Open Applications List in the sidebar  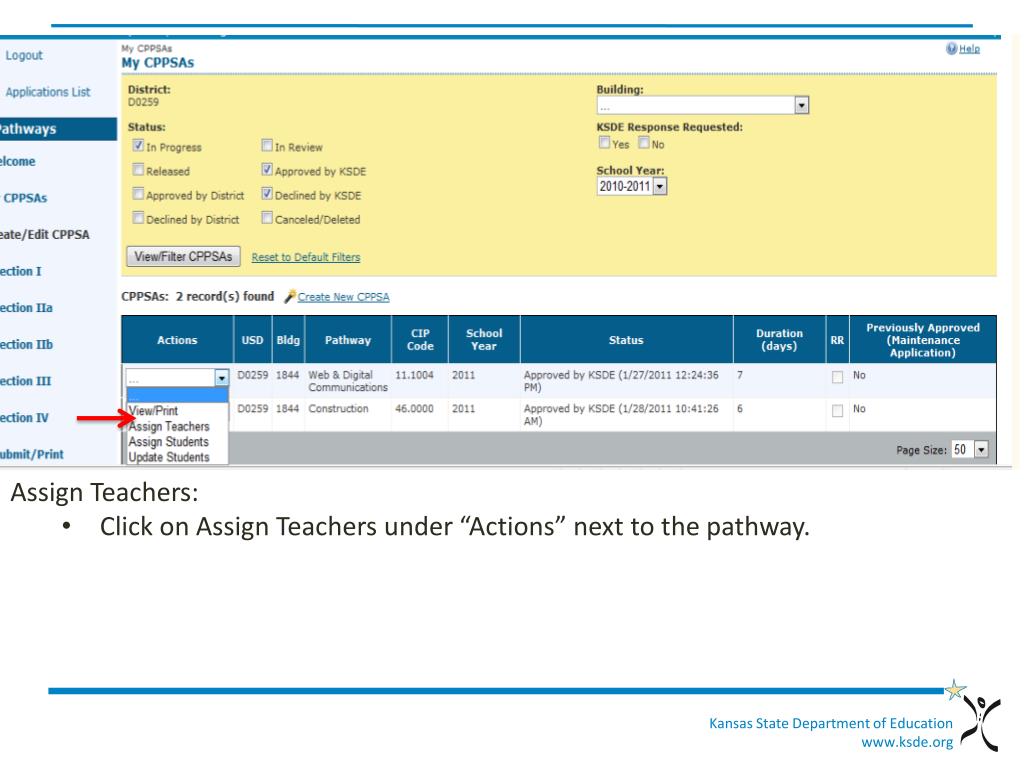[48, 92]
